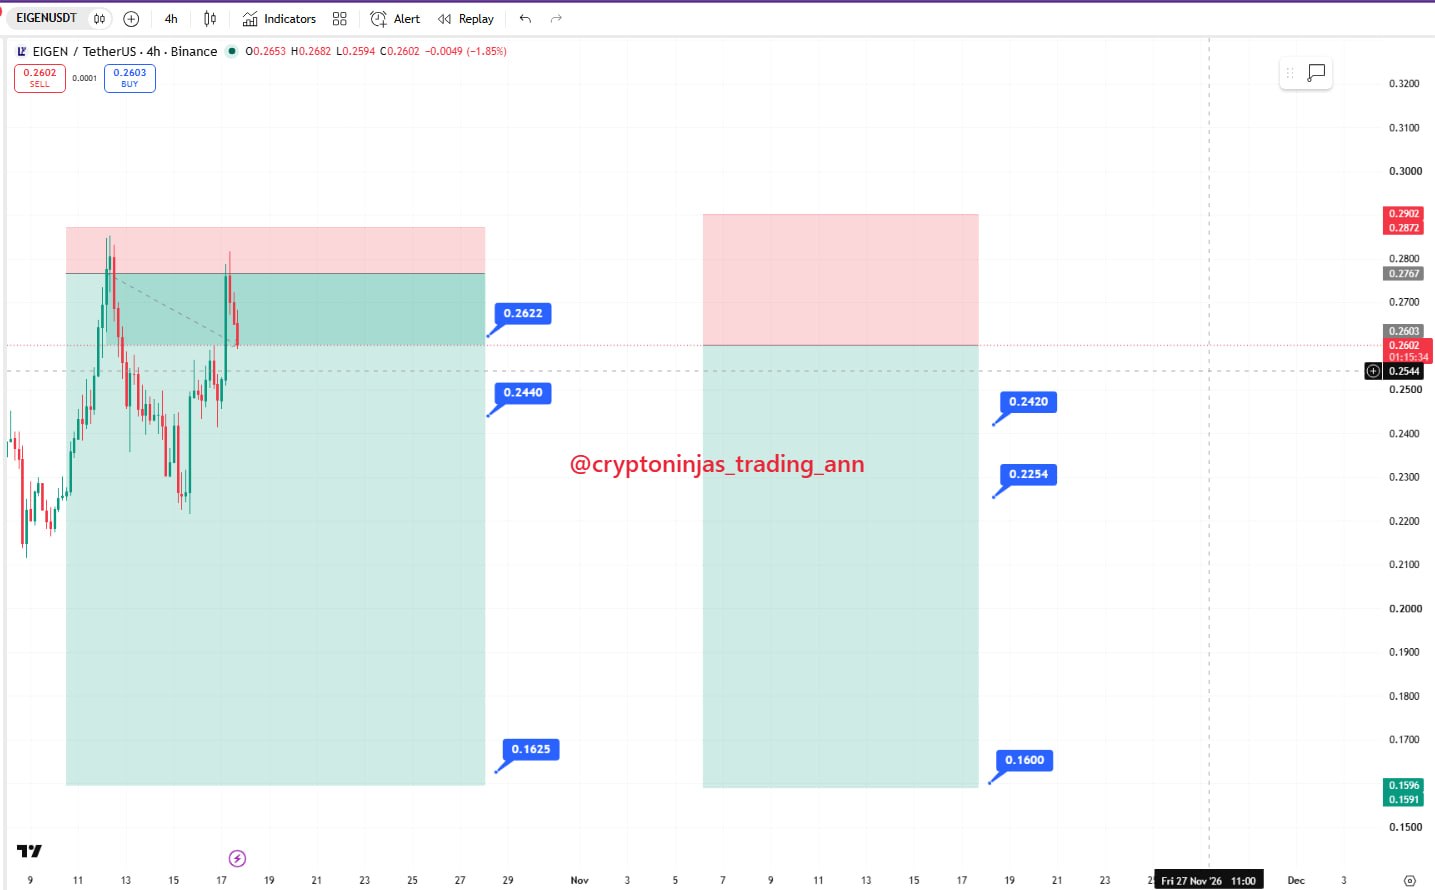Select the EIGEN / TetherUS legend title
This screenshot has width=1435, height=890.
(x=124, y=51)
